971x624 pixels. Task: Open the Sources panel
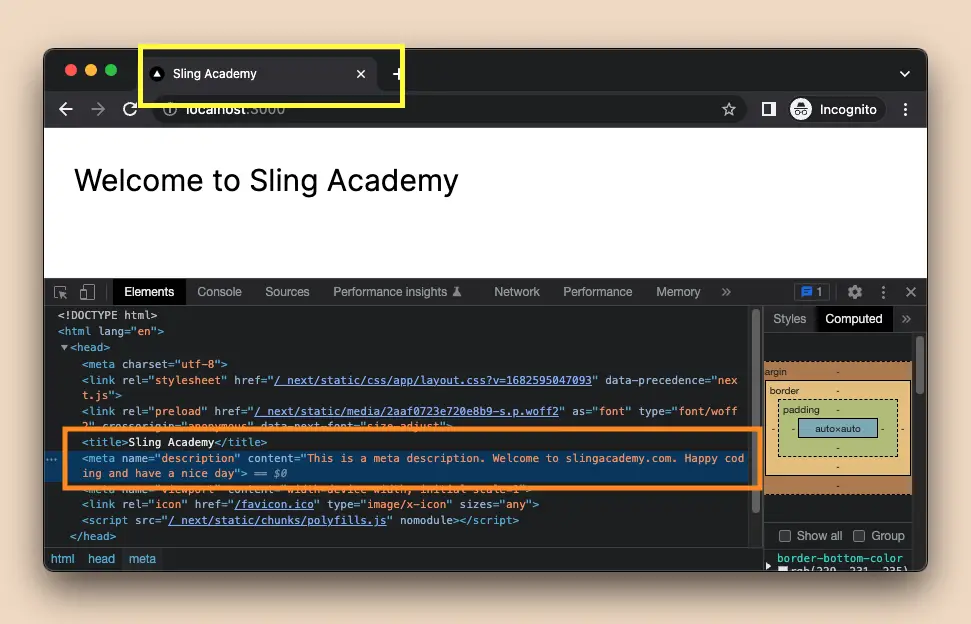click(x=287, y=292)
